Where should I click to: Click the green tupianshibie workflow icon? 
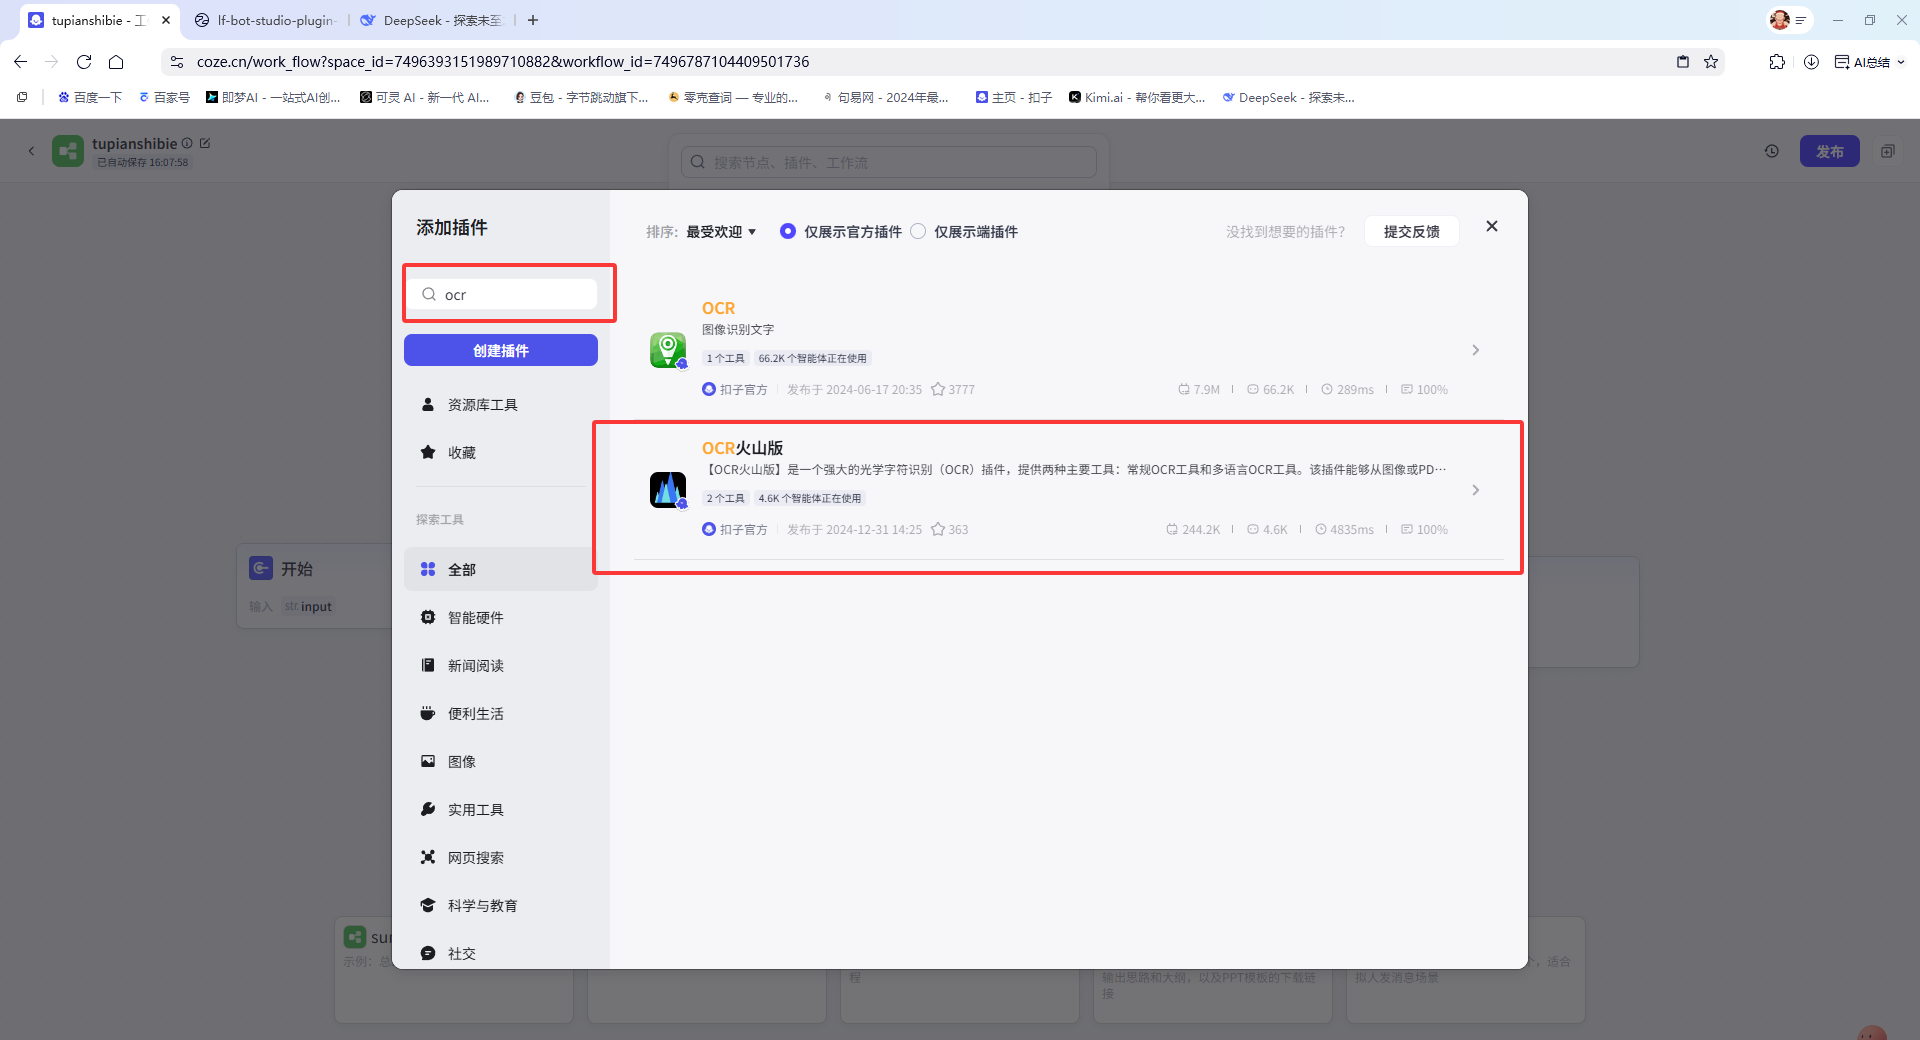[68, 151]
